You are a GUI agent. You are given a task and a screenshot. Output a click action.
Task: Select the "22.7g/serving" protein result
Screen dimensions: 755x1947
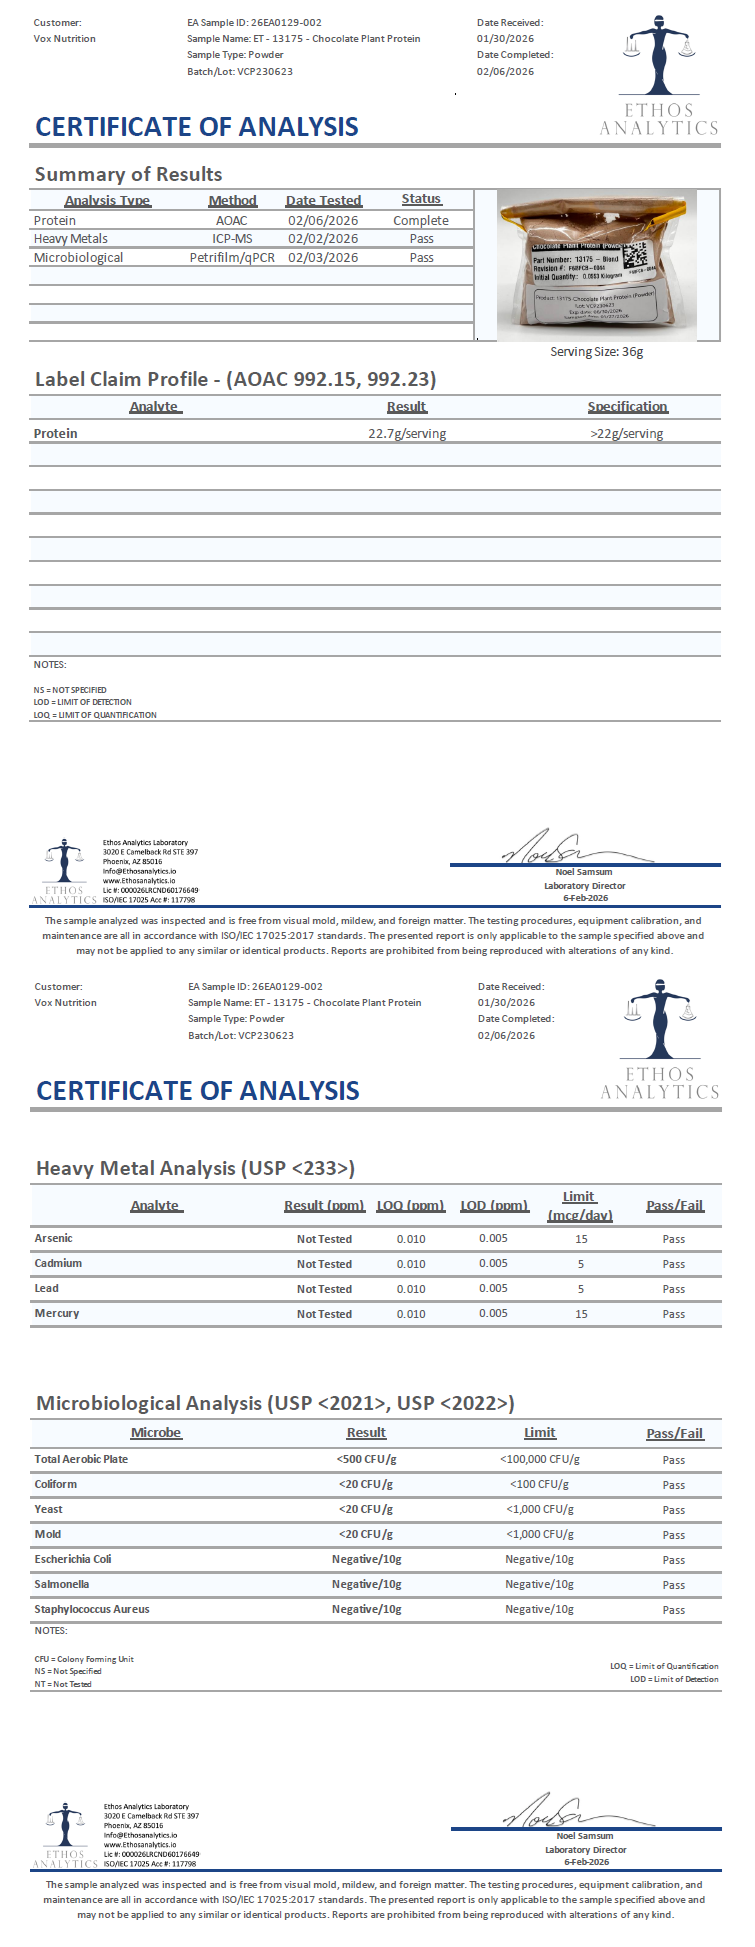407,434
